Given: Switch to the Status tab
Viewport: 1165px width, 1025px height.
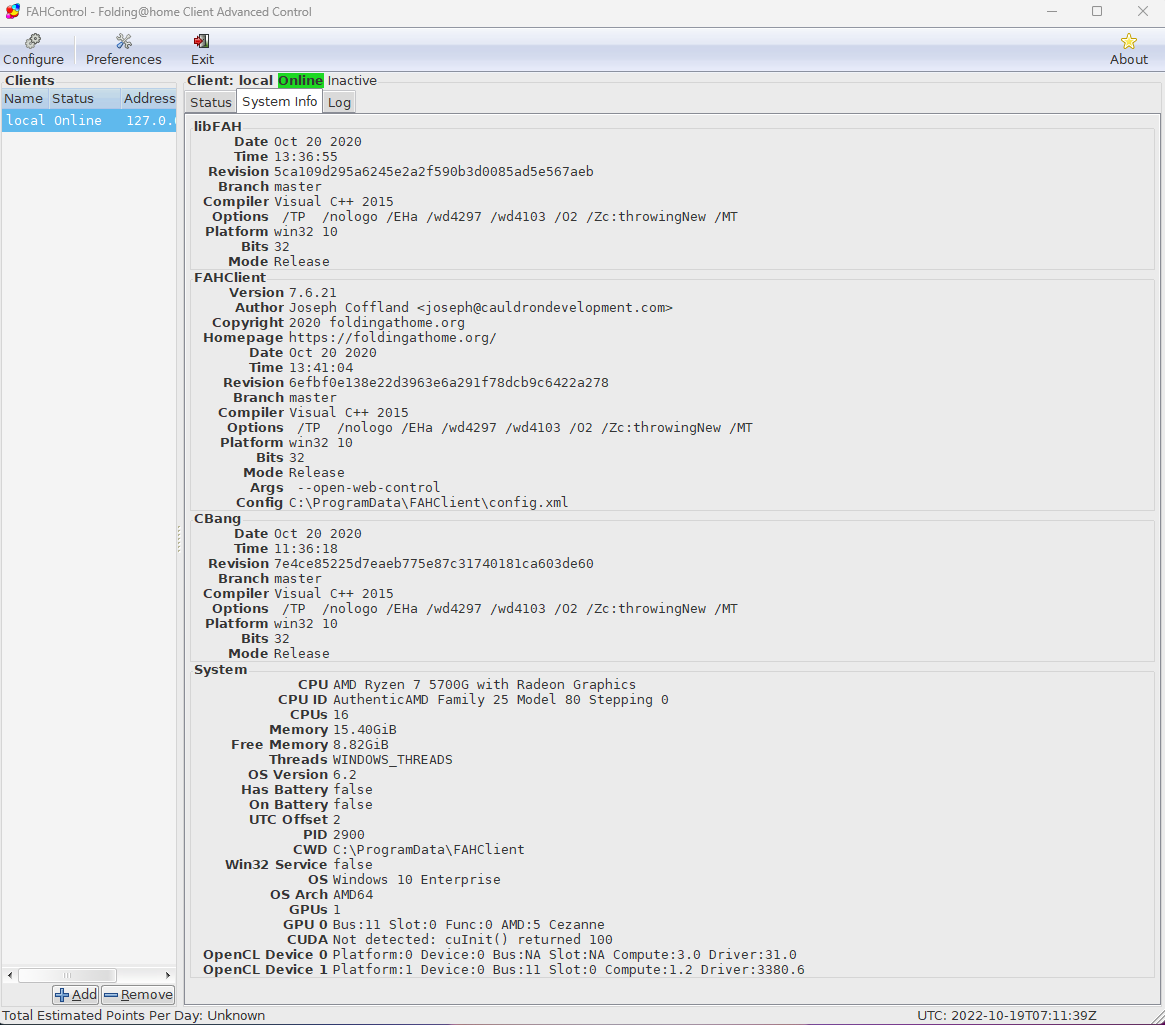Looking at the screenshot, I should coord(211,102).
